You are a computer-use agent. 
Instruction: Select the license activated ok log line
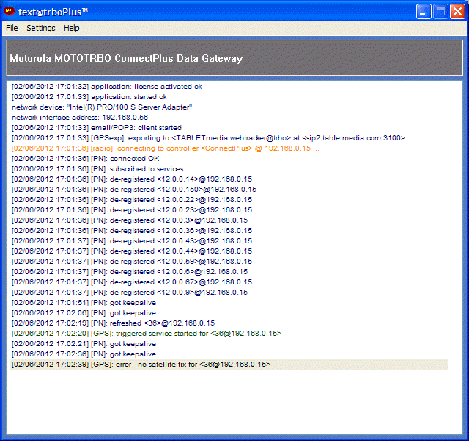pos(107,87)
